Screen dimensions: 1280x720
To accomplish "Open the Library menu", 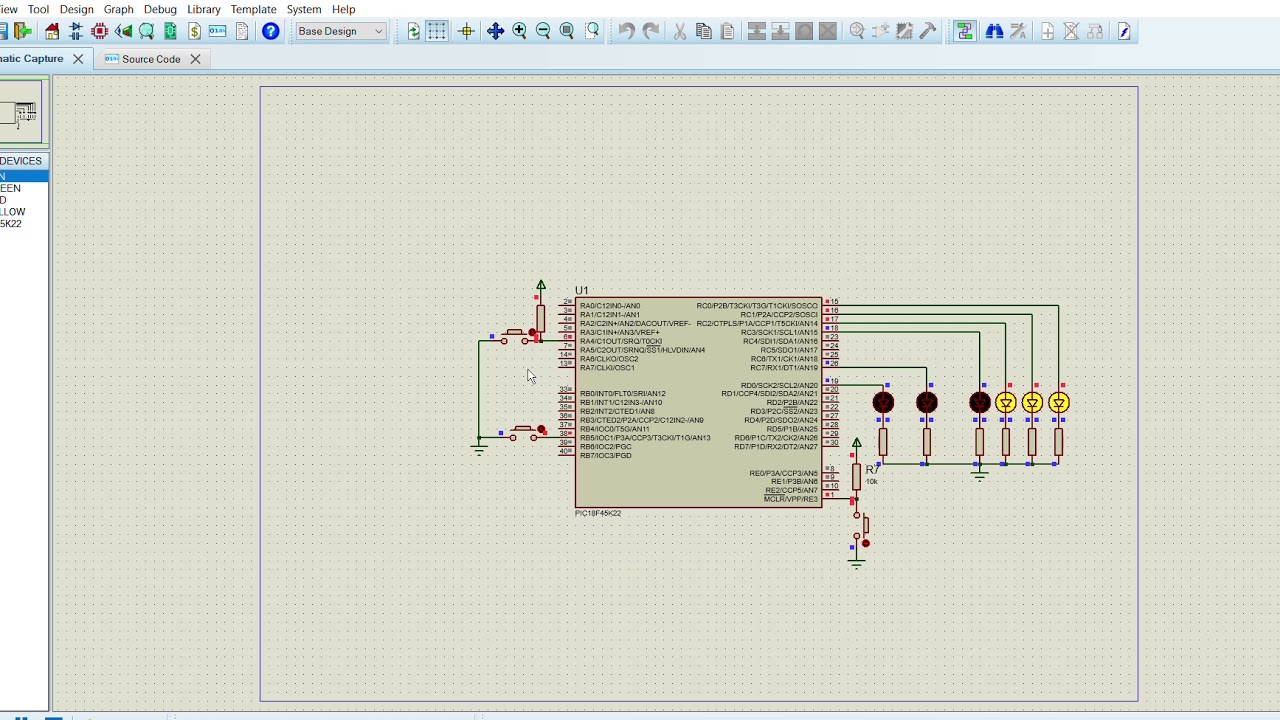I will (204, 9).
